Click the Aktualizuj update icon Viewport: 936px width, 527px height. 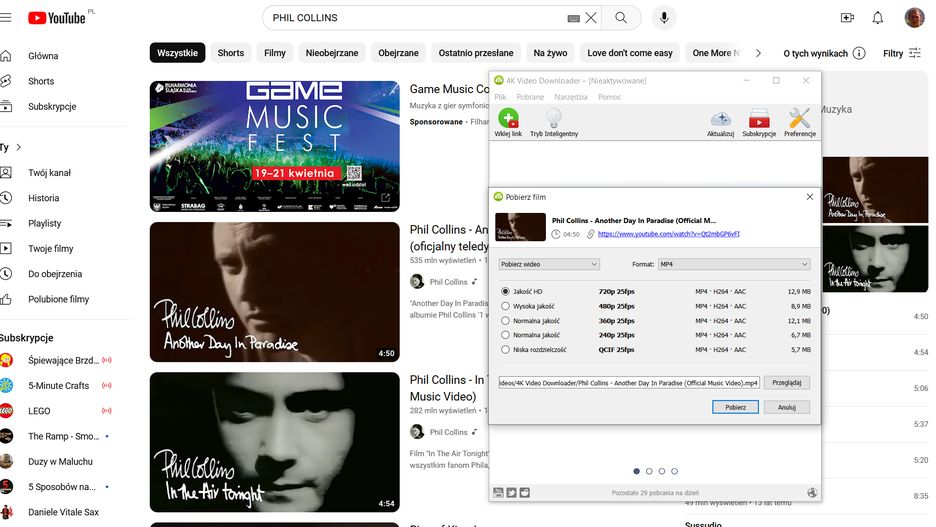coord(720,119)
